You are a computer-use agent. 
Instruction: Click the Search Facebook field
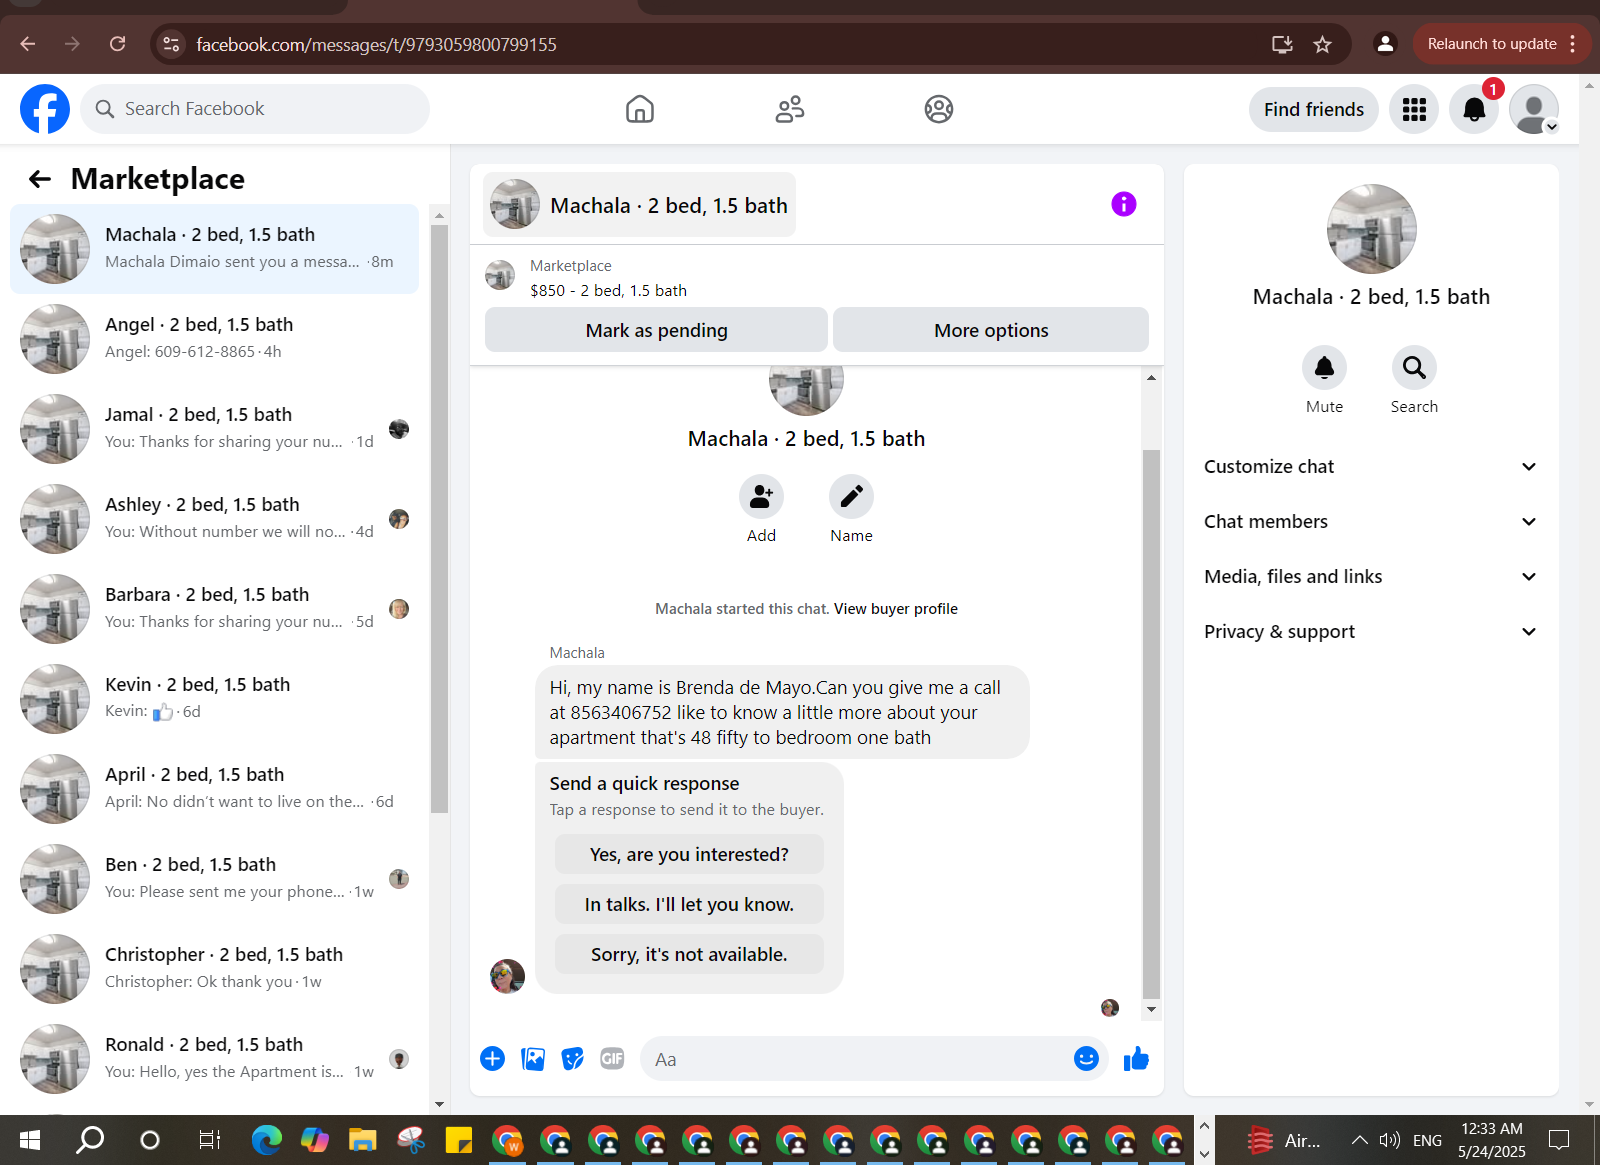coord(255,109)
